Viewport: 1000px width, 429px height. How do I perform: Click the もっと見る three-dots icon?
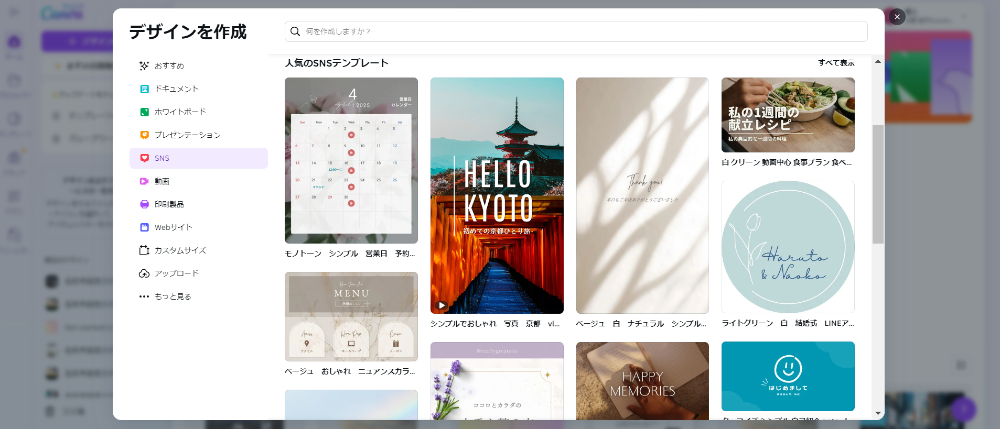coord(144,296)
